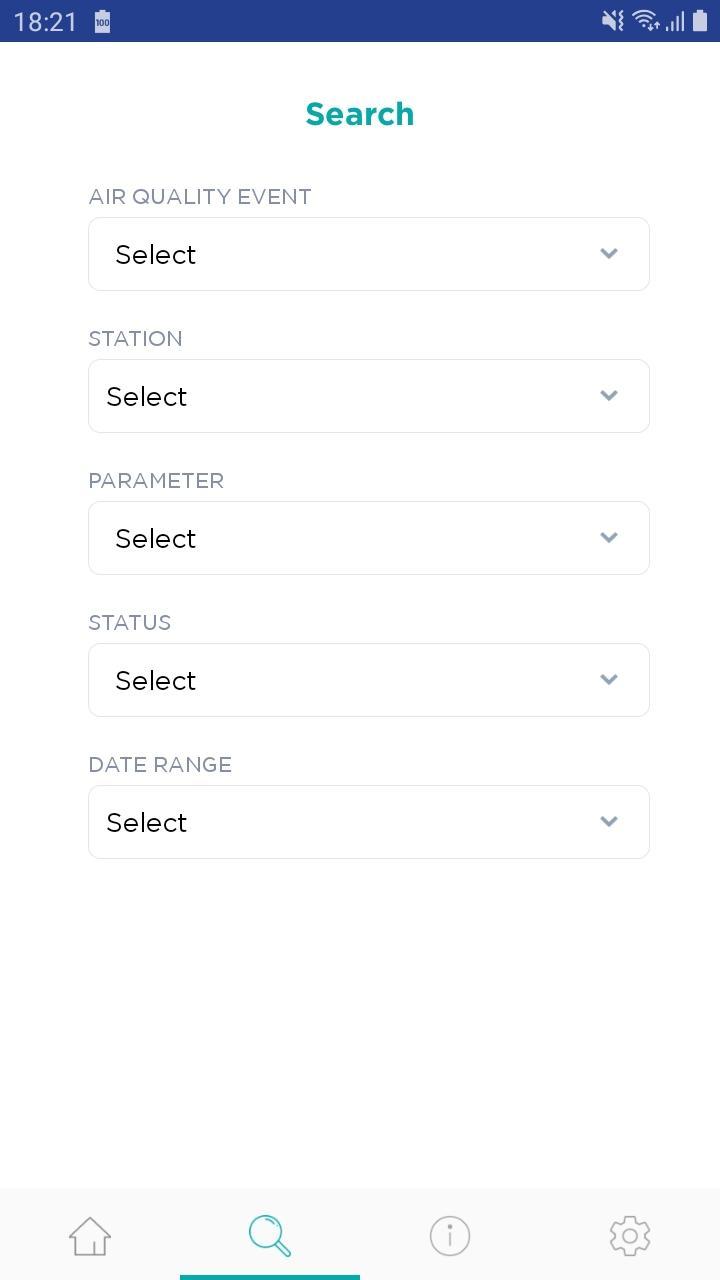Click the Air Quality Event chevron arrow
Viewport: 720px width, 1280px height.
(x=609, y=254)
